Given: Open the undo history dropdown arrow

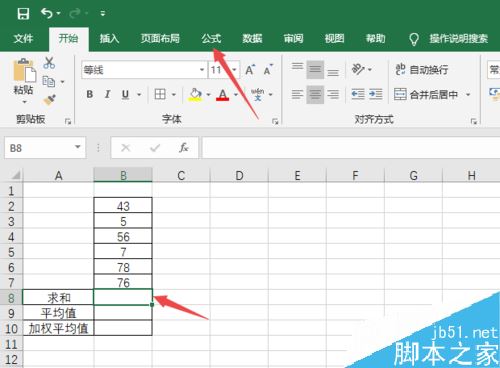Looking at the screenshot, I should (59, 13).
